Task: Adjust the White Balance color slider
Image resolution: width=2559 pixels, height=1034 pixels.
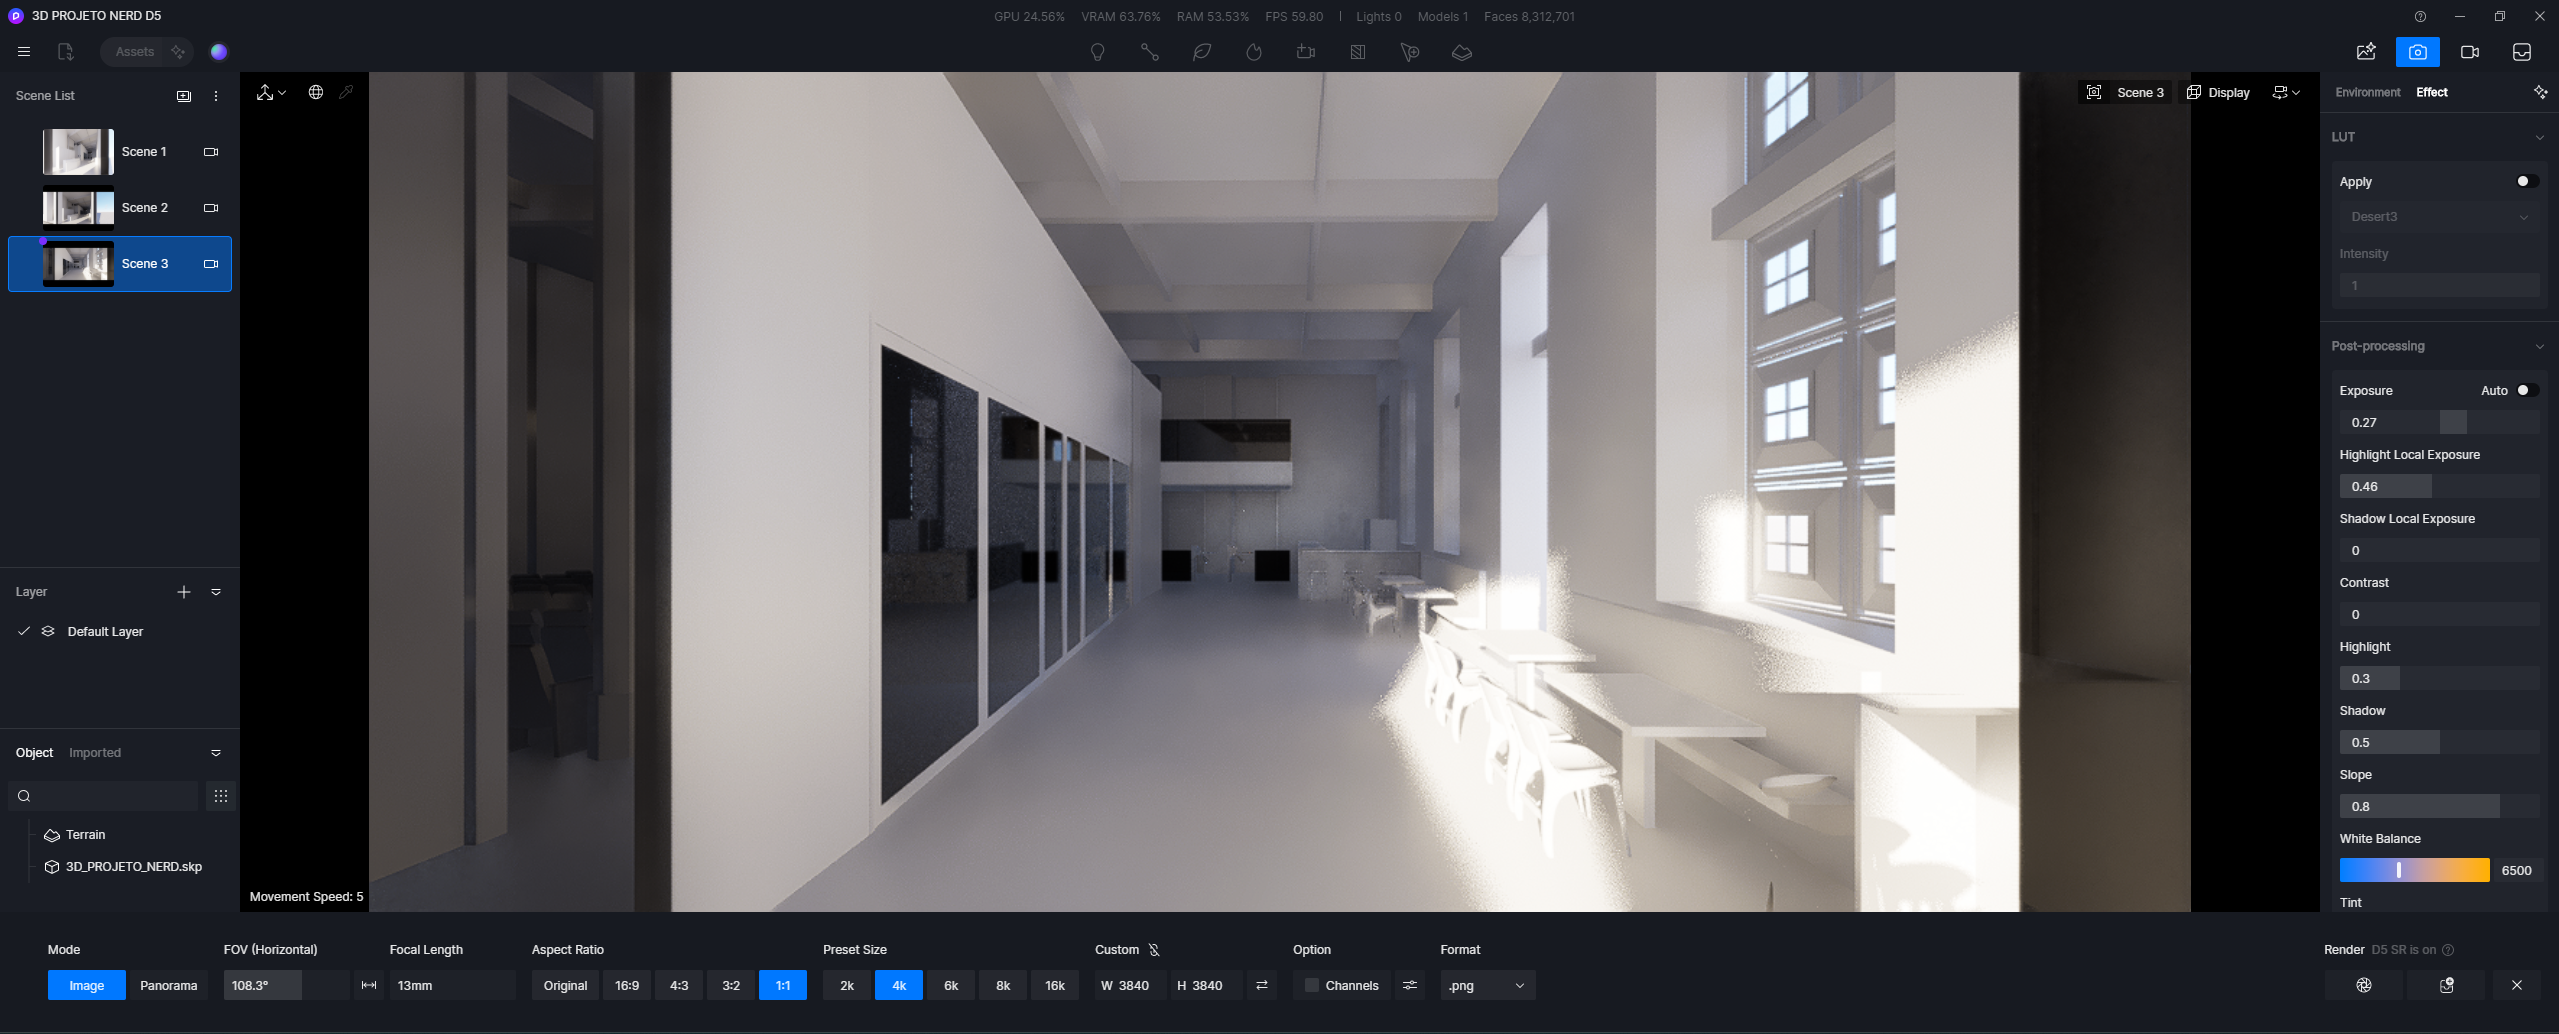Action: coord(2414,870)
